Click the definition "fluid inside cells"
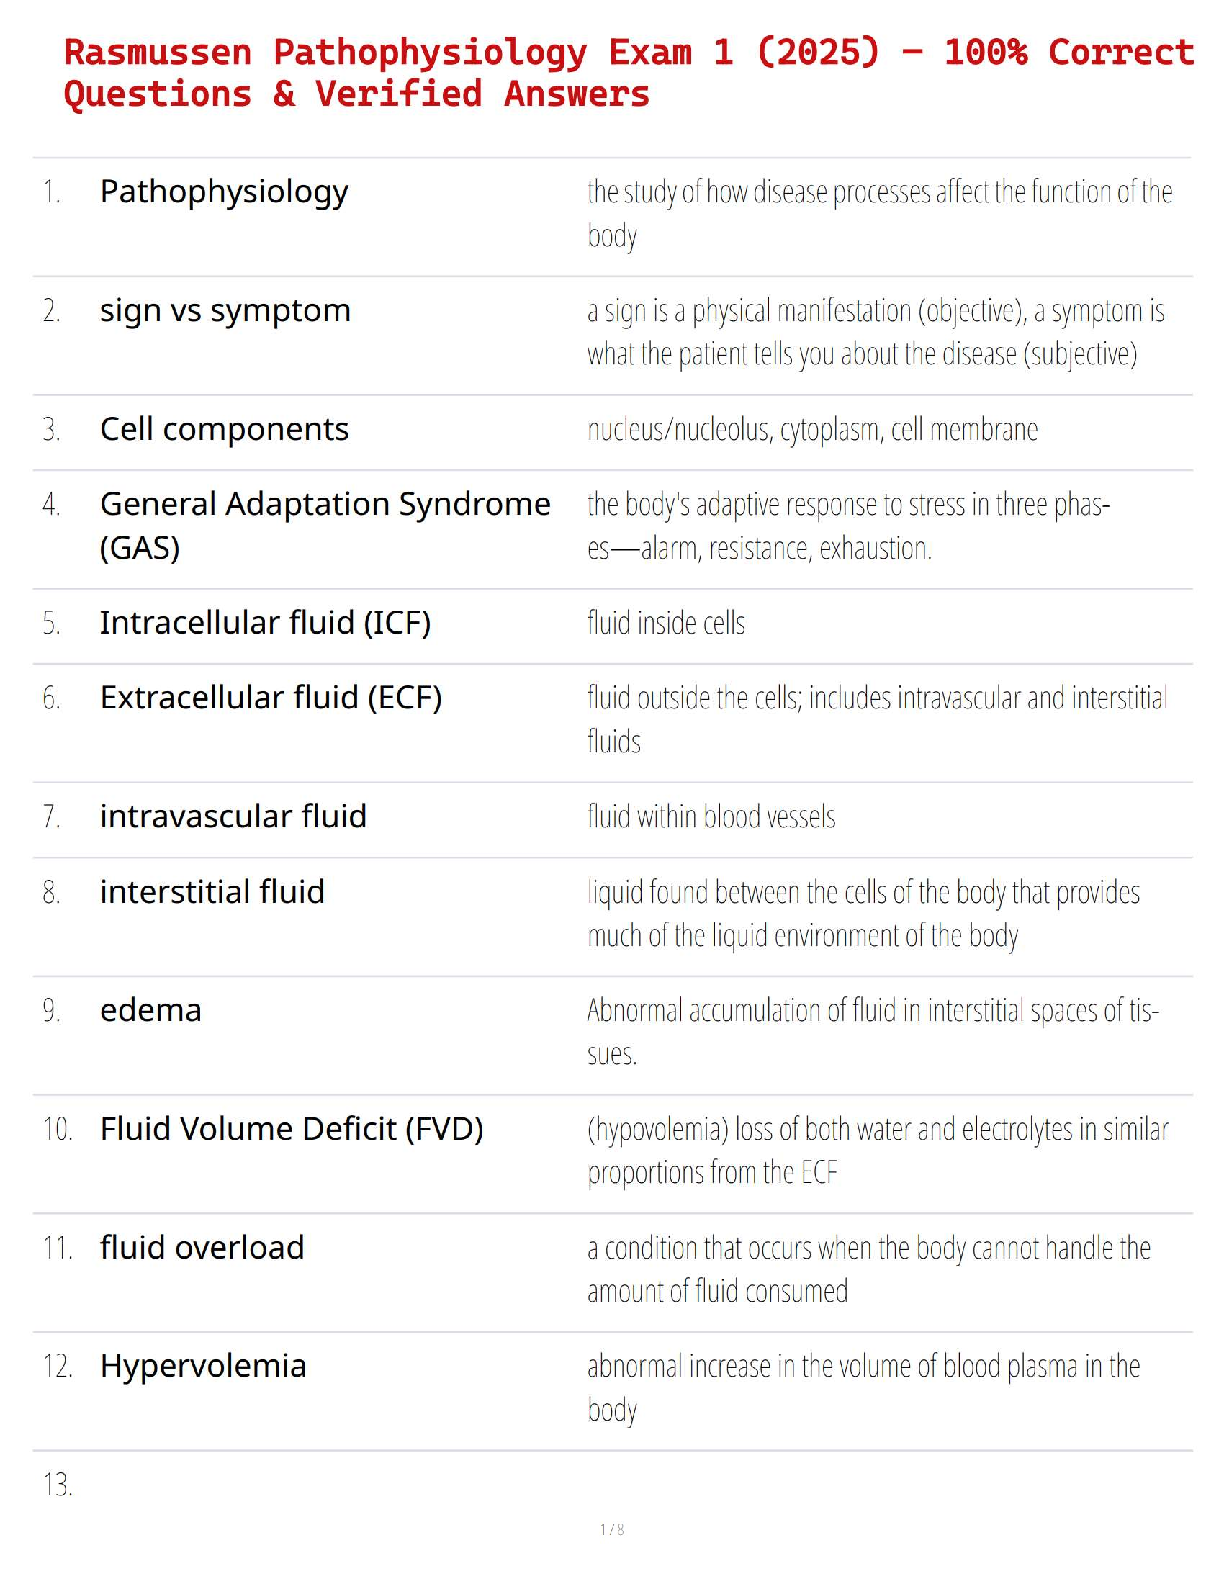This screenshot has height=1584, width=1224. pyautogui.click(x=666, y=623)
